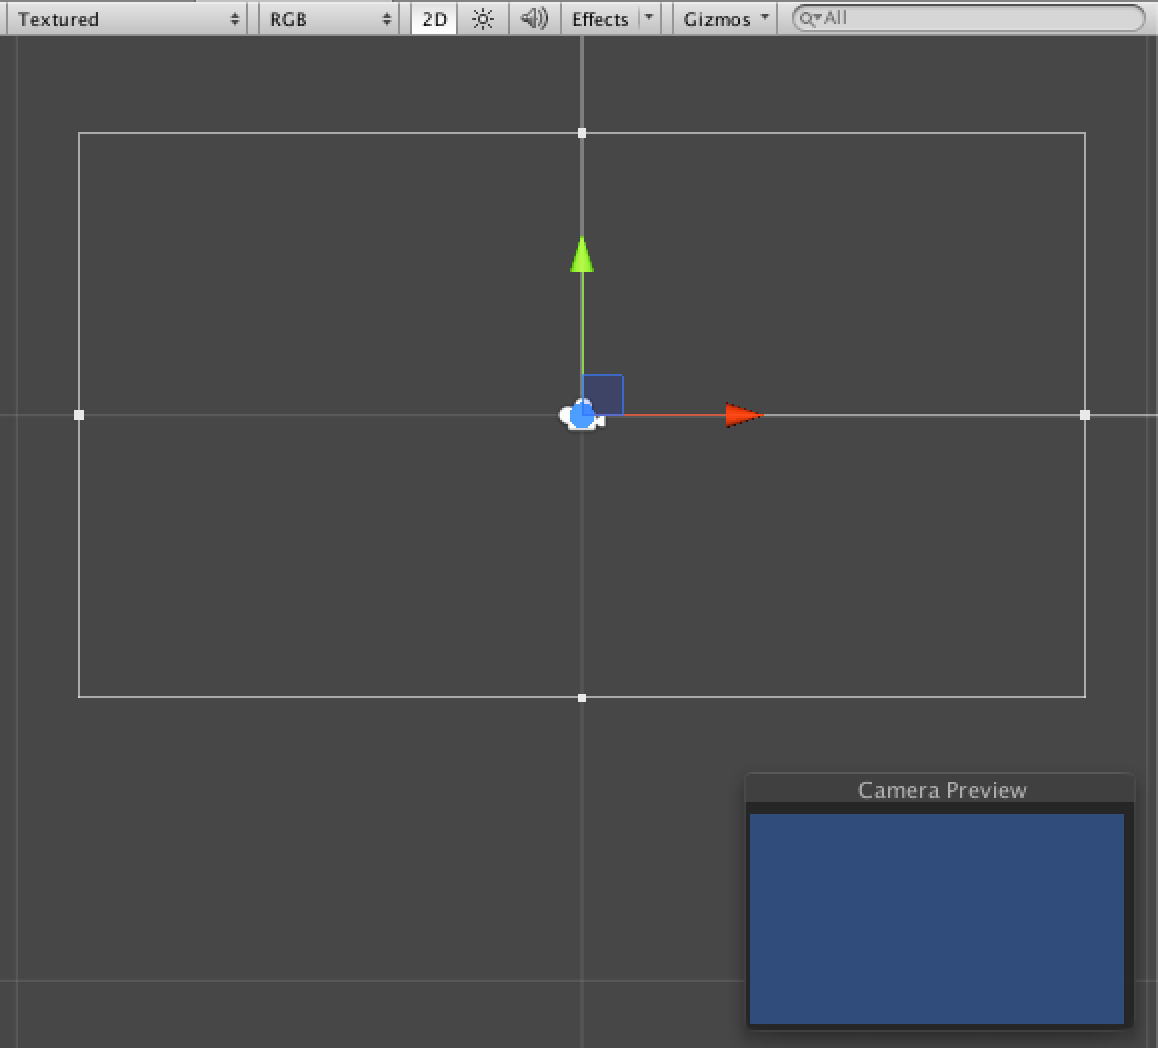
Task: Select the top-middle handle of the camera frame
Action: [x=581, y=132]
